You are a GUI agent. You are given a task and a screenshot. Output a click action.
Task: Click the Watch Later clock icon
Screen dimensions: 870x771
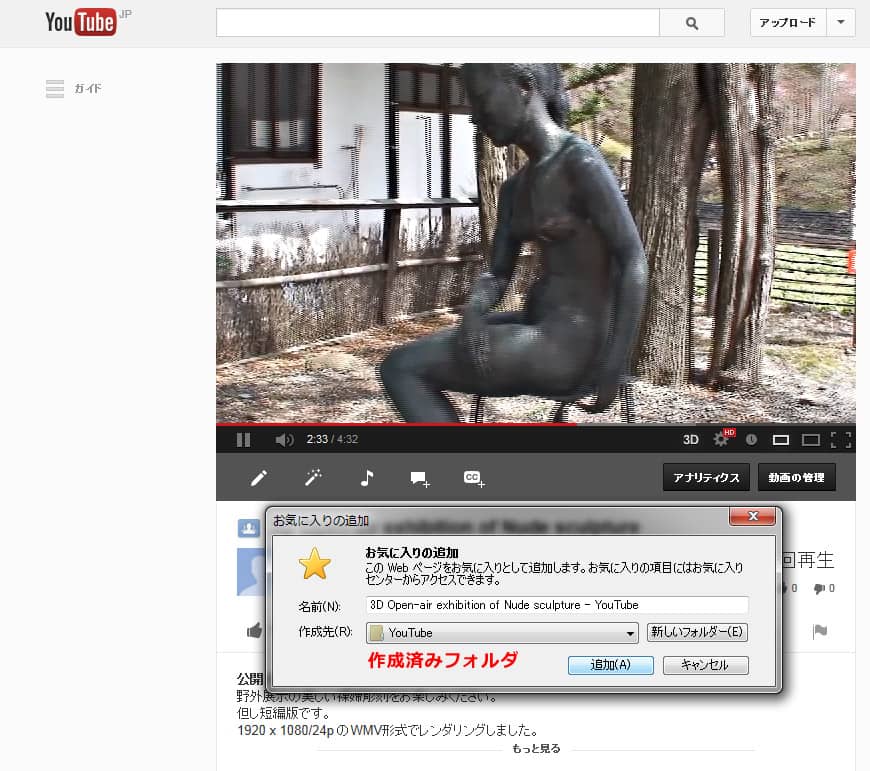[x=751, y=439]
